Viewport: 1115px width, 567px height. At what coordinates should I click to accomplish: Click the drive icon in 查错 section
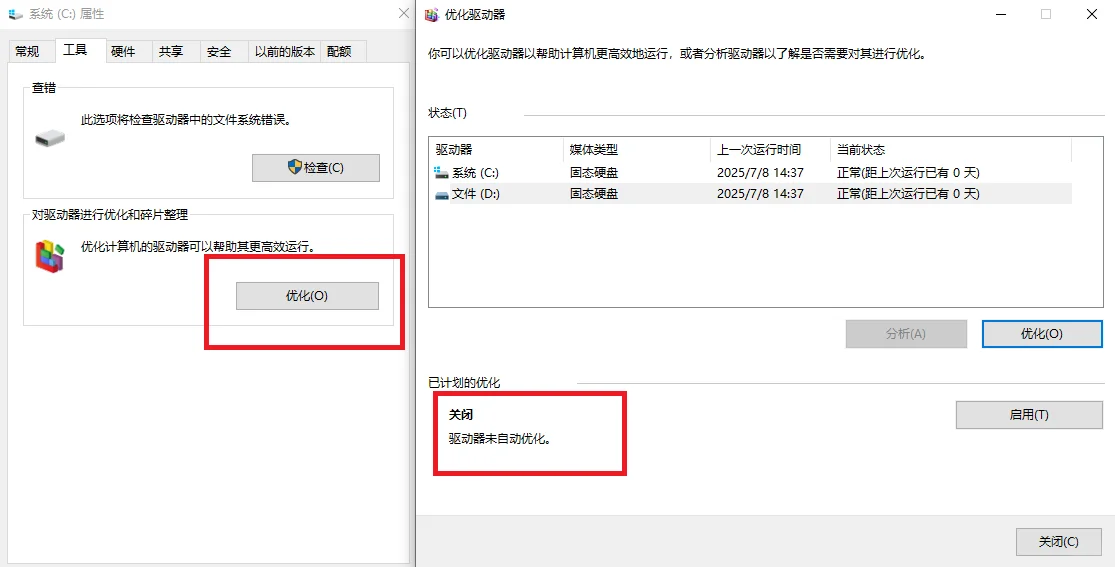pyautogui.click(x=50, y=137)
